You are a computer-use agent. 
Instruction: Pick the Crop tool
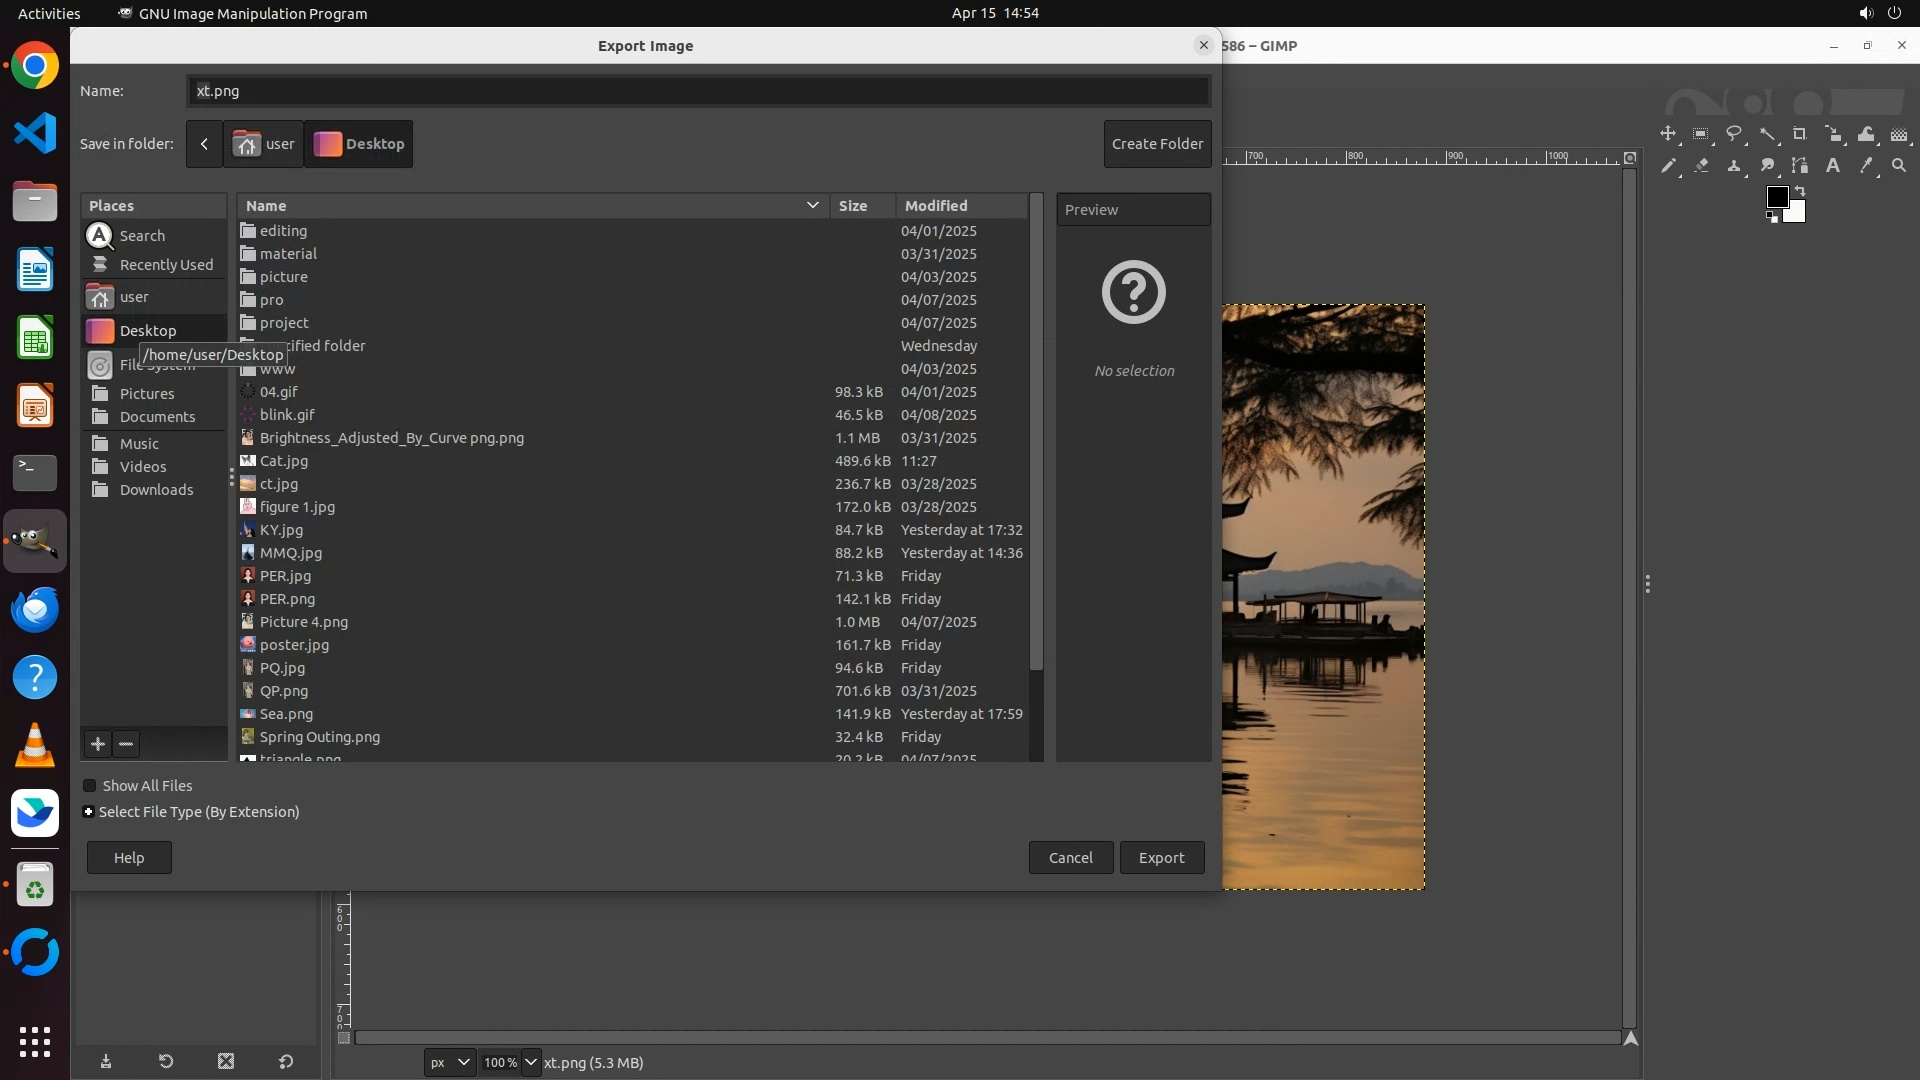click(x=1800, y=134)
